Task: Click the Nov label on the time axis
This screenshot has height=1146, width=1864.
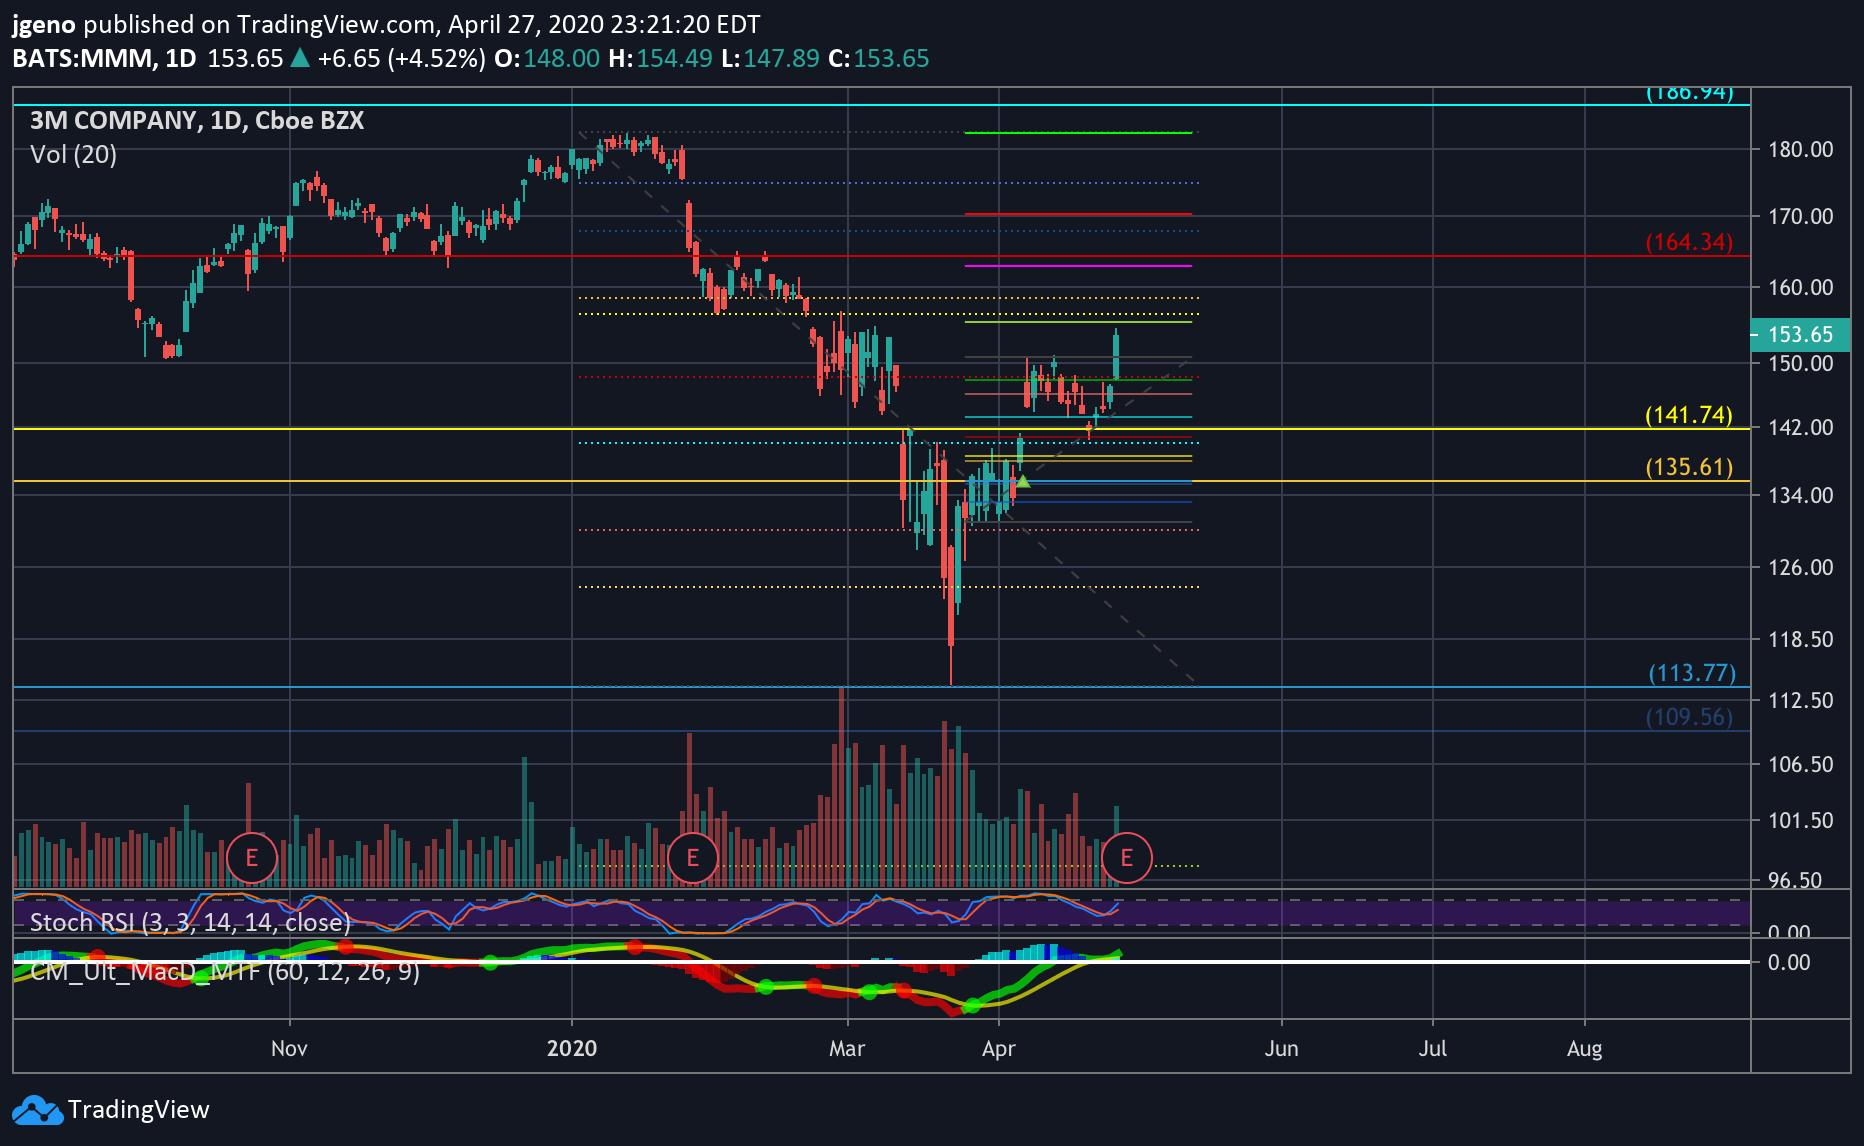Action: pos(289,1048)
